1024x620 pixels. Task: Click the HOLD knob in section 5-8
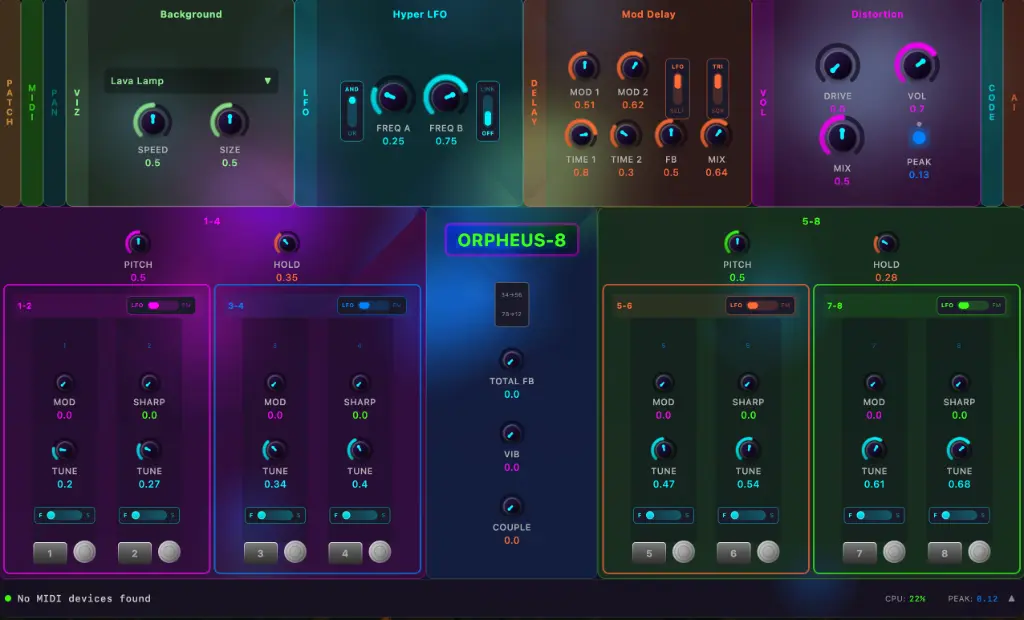886,243
